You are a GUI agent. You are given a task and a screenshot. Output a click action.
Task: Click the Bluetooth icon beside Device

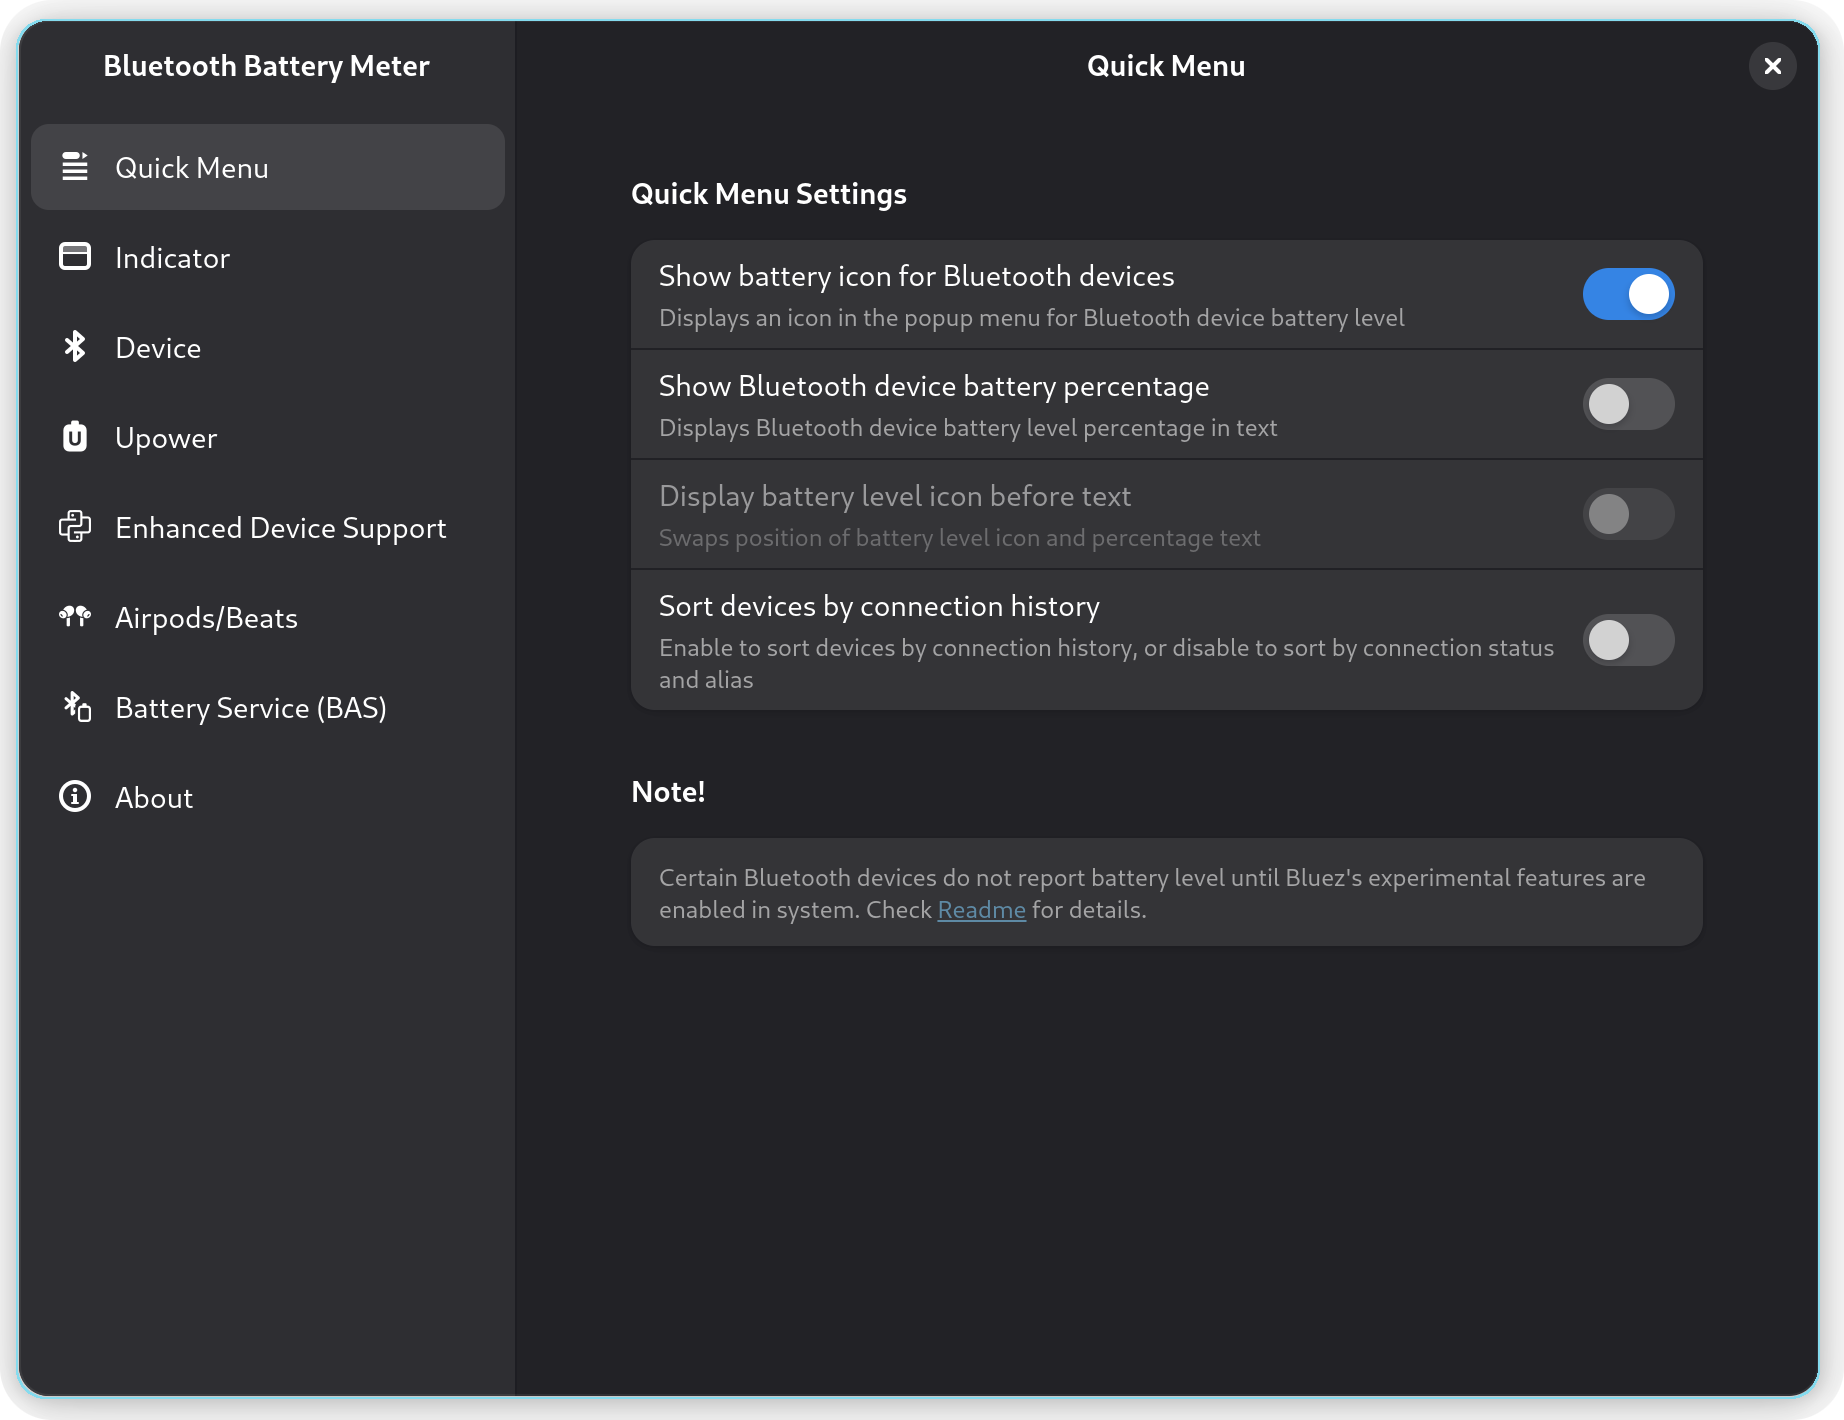75,347
